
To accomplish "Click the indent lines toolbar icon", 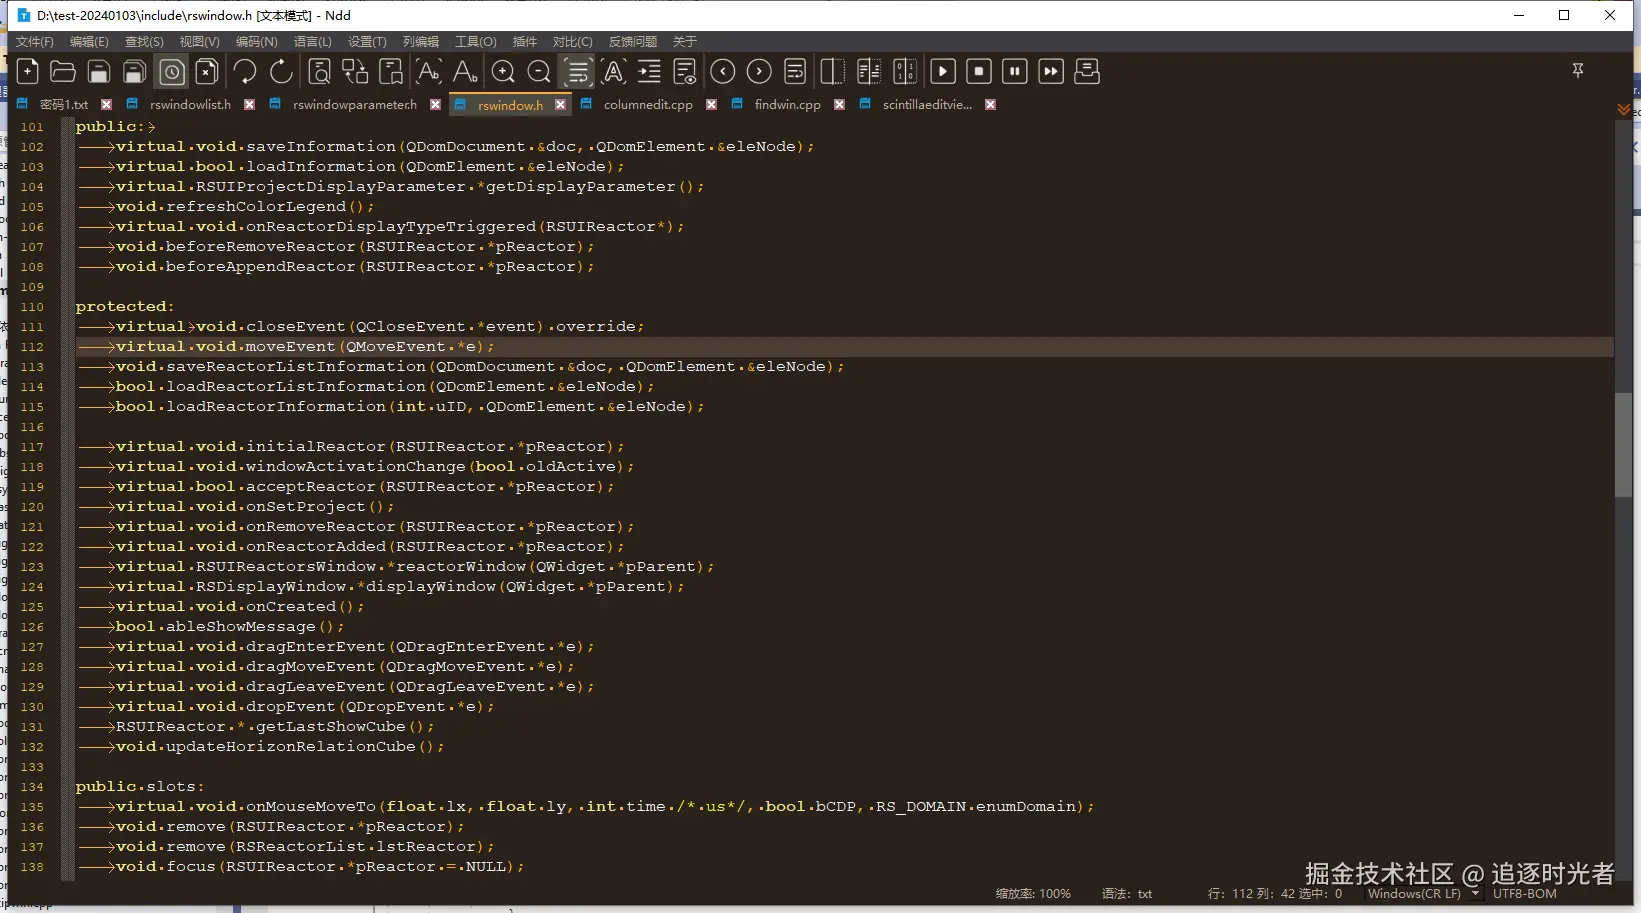I will (x=649, y=72).
